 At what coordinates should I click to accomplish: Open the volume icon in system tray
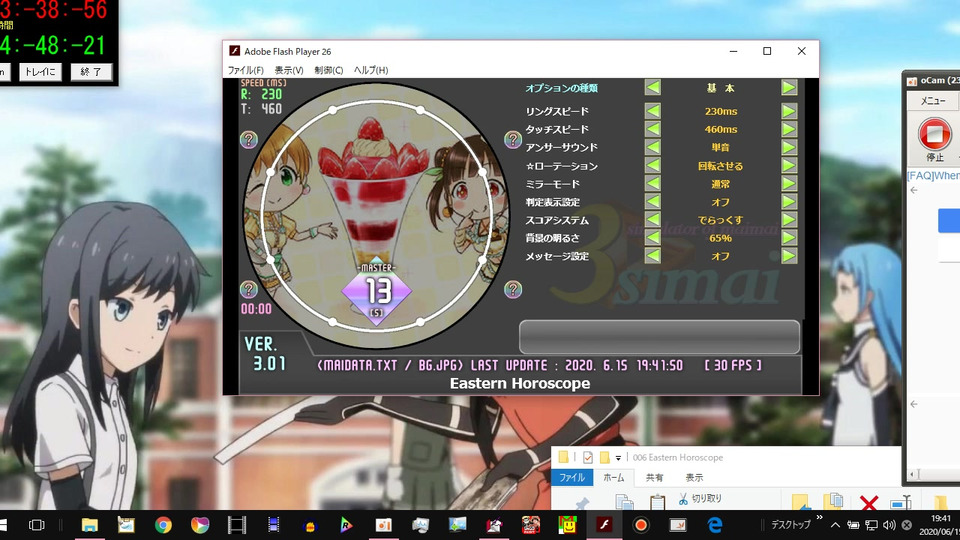889,525
